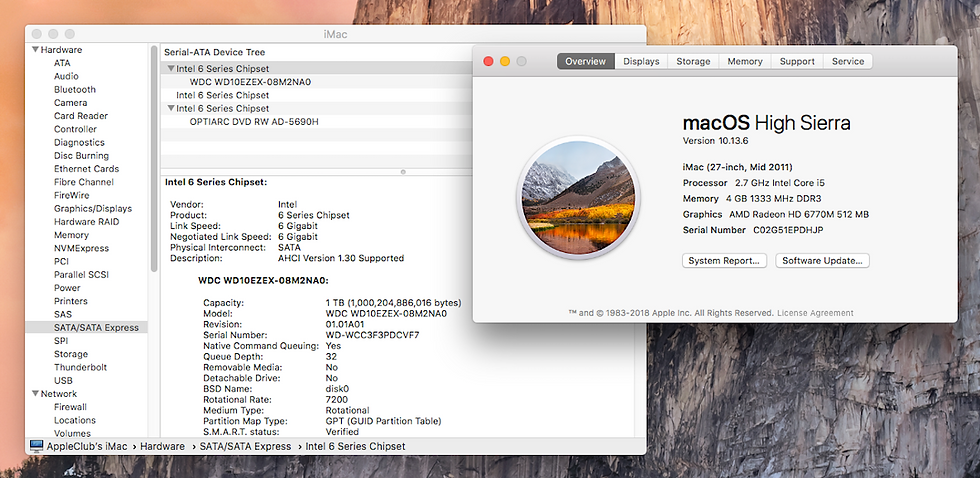Select Graphics/Displays in the sidebar
Screen dimensions: 980x478
click(92, 209)
